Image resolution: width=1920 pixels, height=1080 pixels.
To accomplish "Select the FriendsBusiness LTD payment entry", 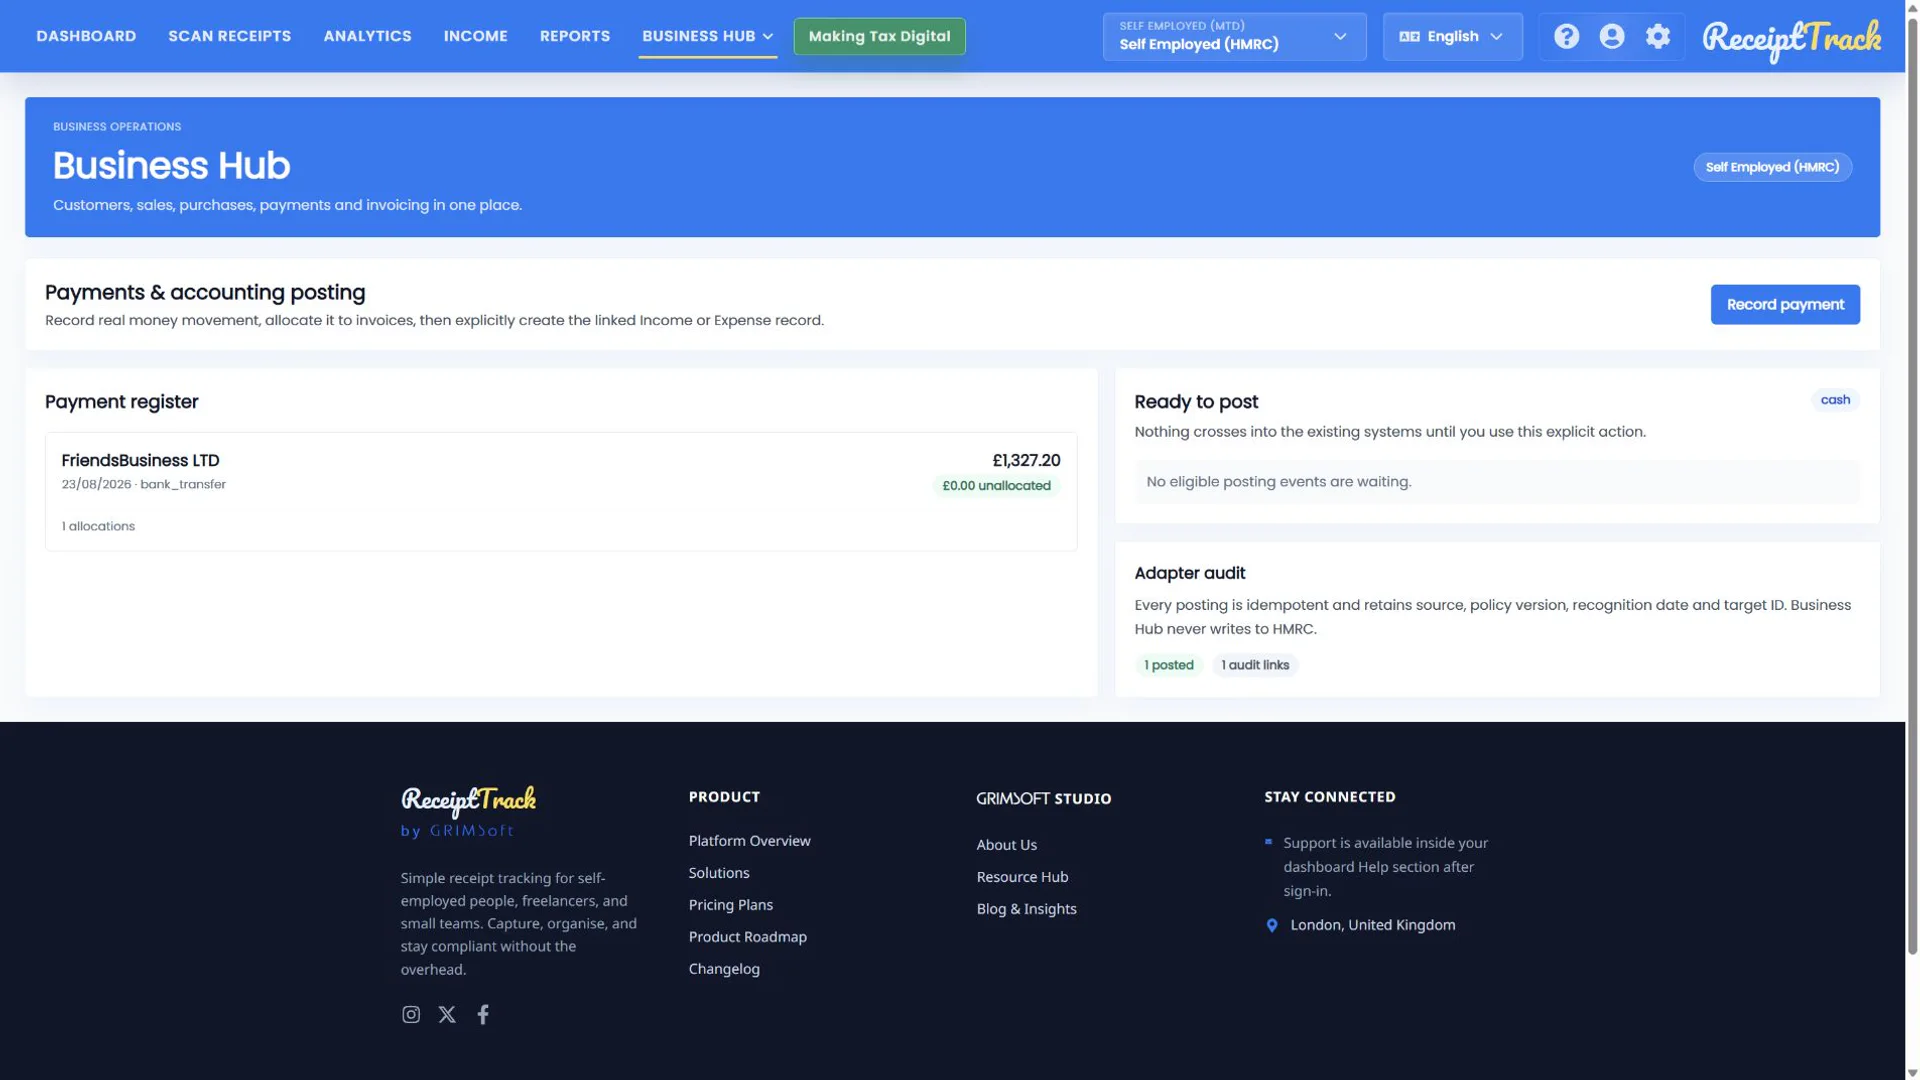I will tap(561, 492).
